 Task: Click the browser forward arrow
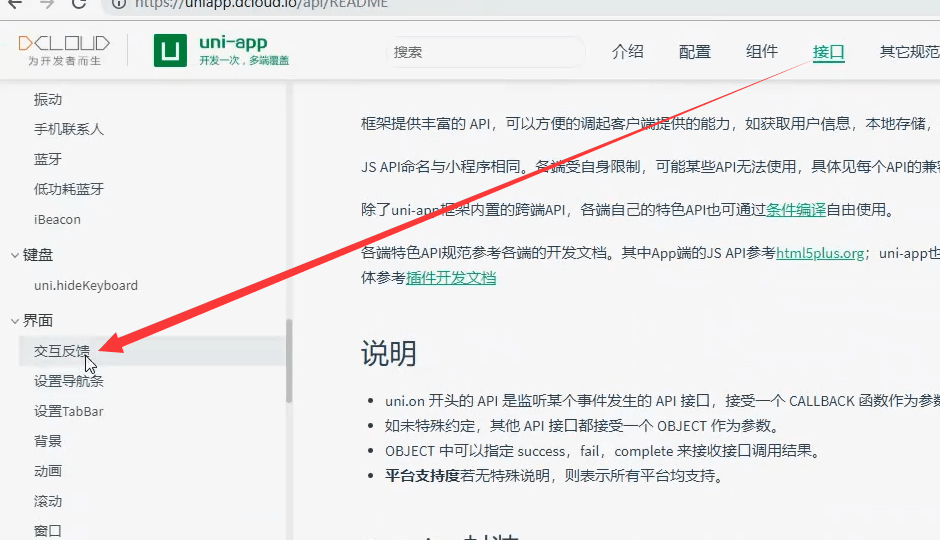47,4
